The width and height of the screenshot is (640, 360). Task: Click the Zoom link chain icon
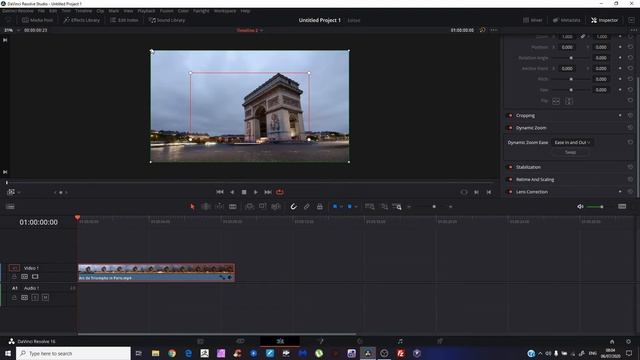[x=583, y=36]
